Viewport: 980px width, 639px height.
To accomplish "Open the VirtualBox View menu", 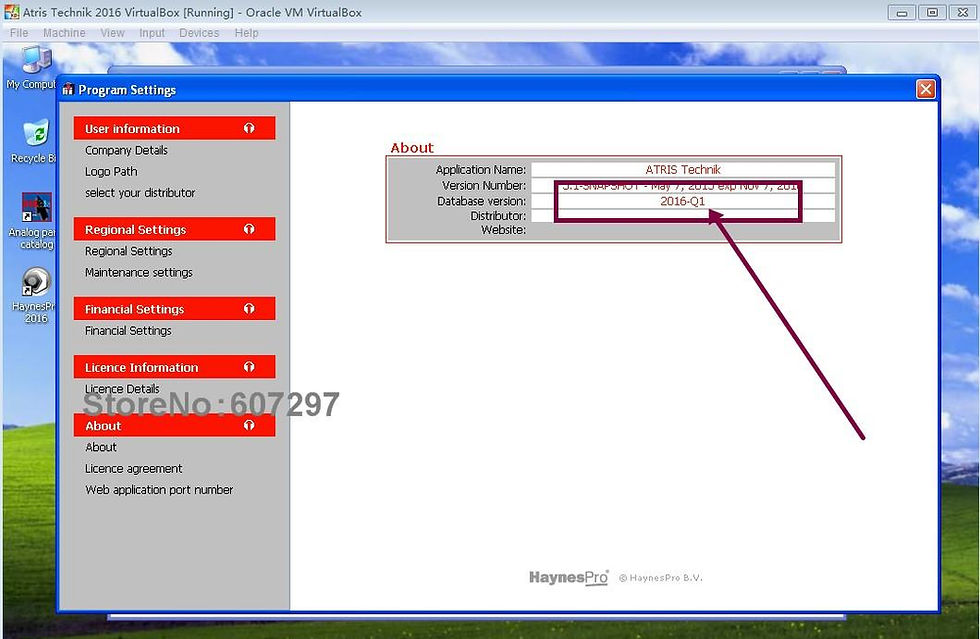I will pyautogui.click(x=112, y=33).
